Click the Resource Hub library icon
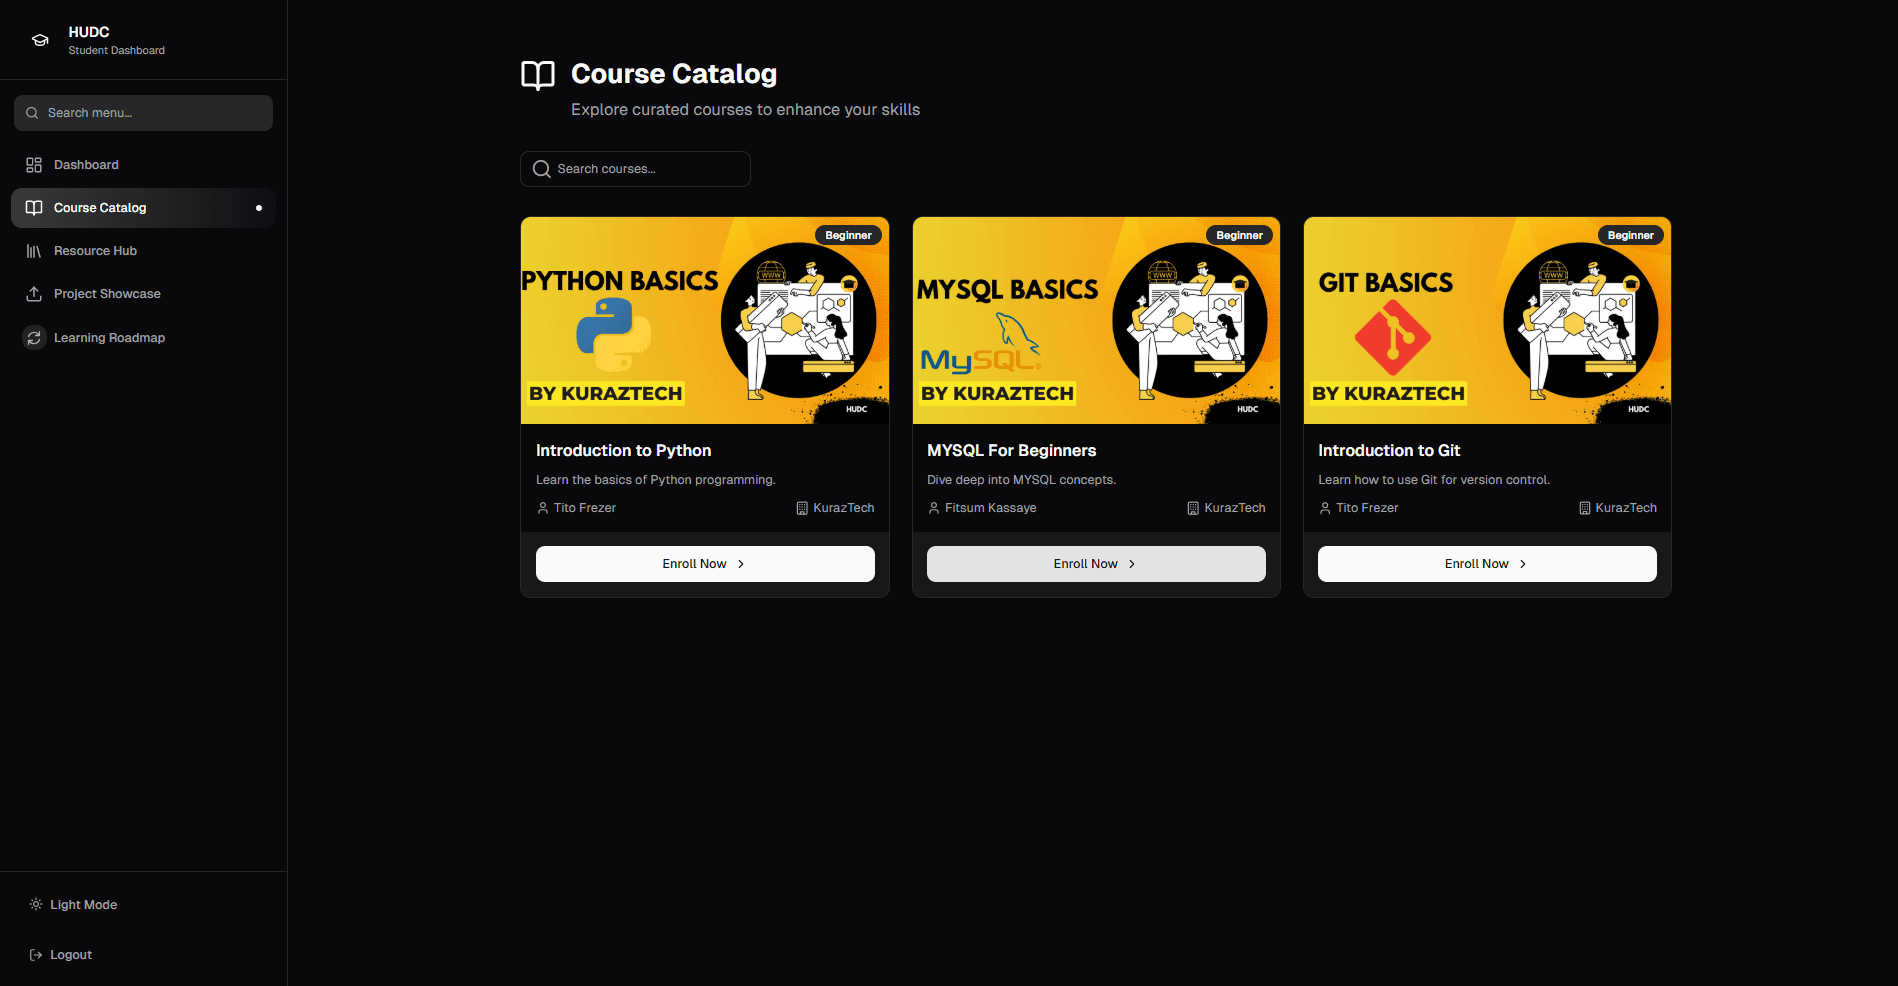 34,251
